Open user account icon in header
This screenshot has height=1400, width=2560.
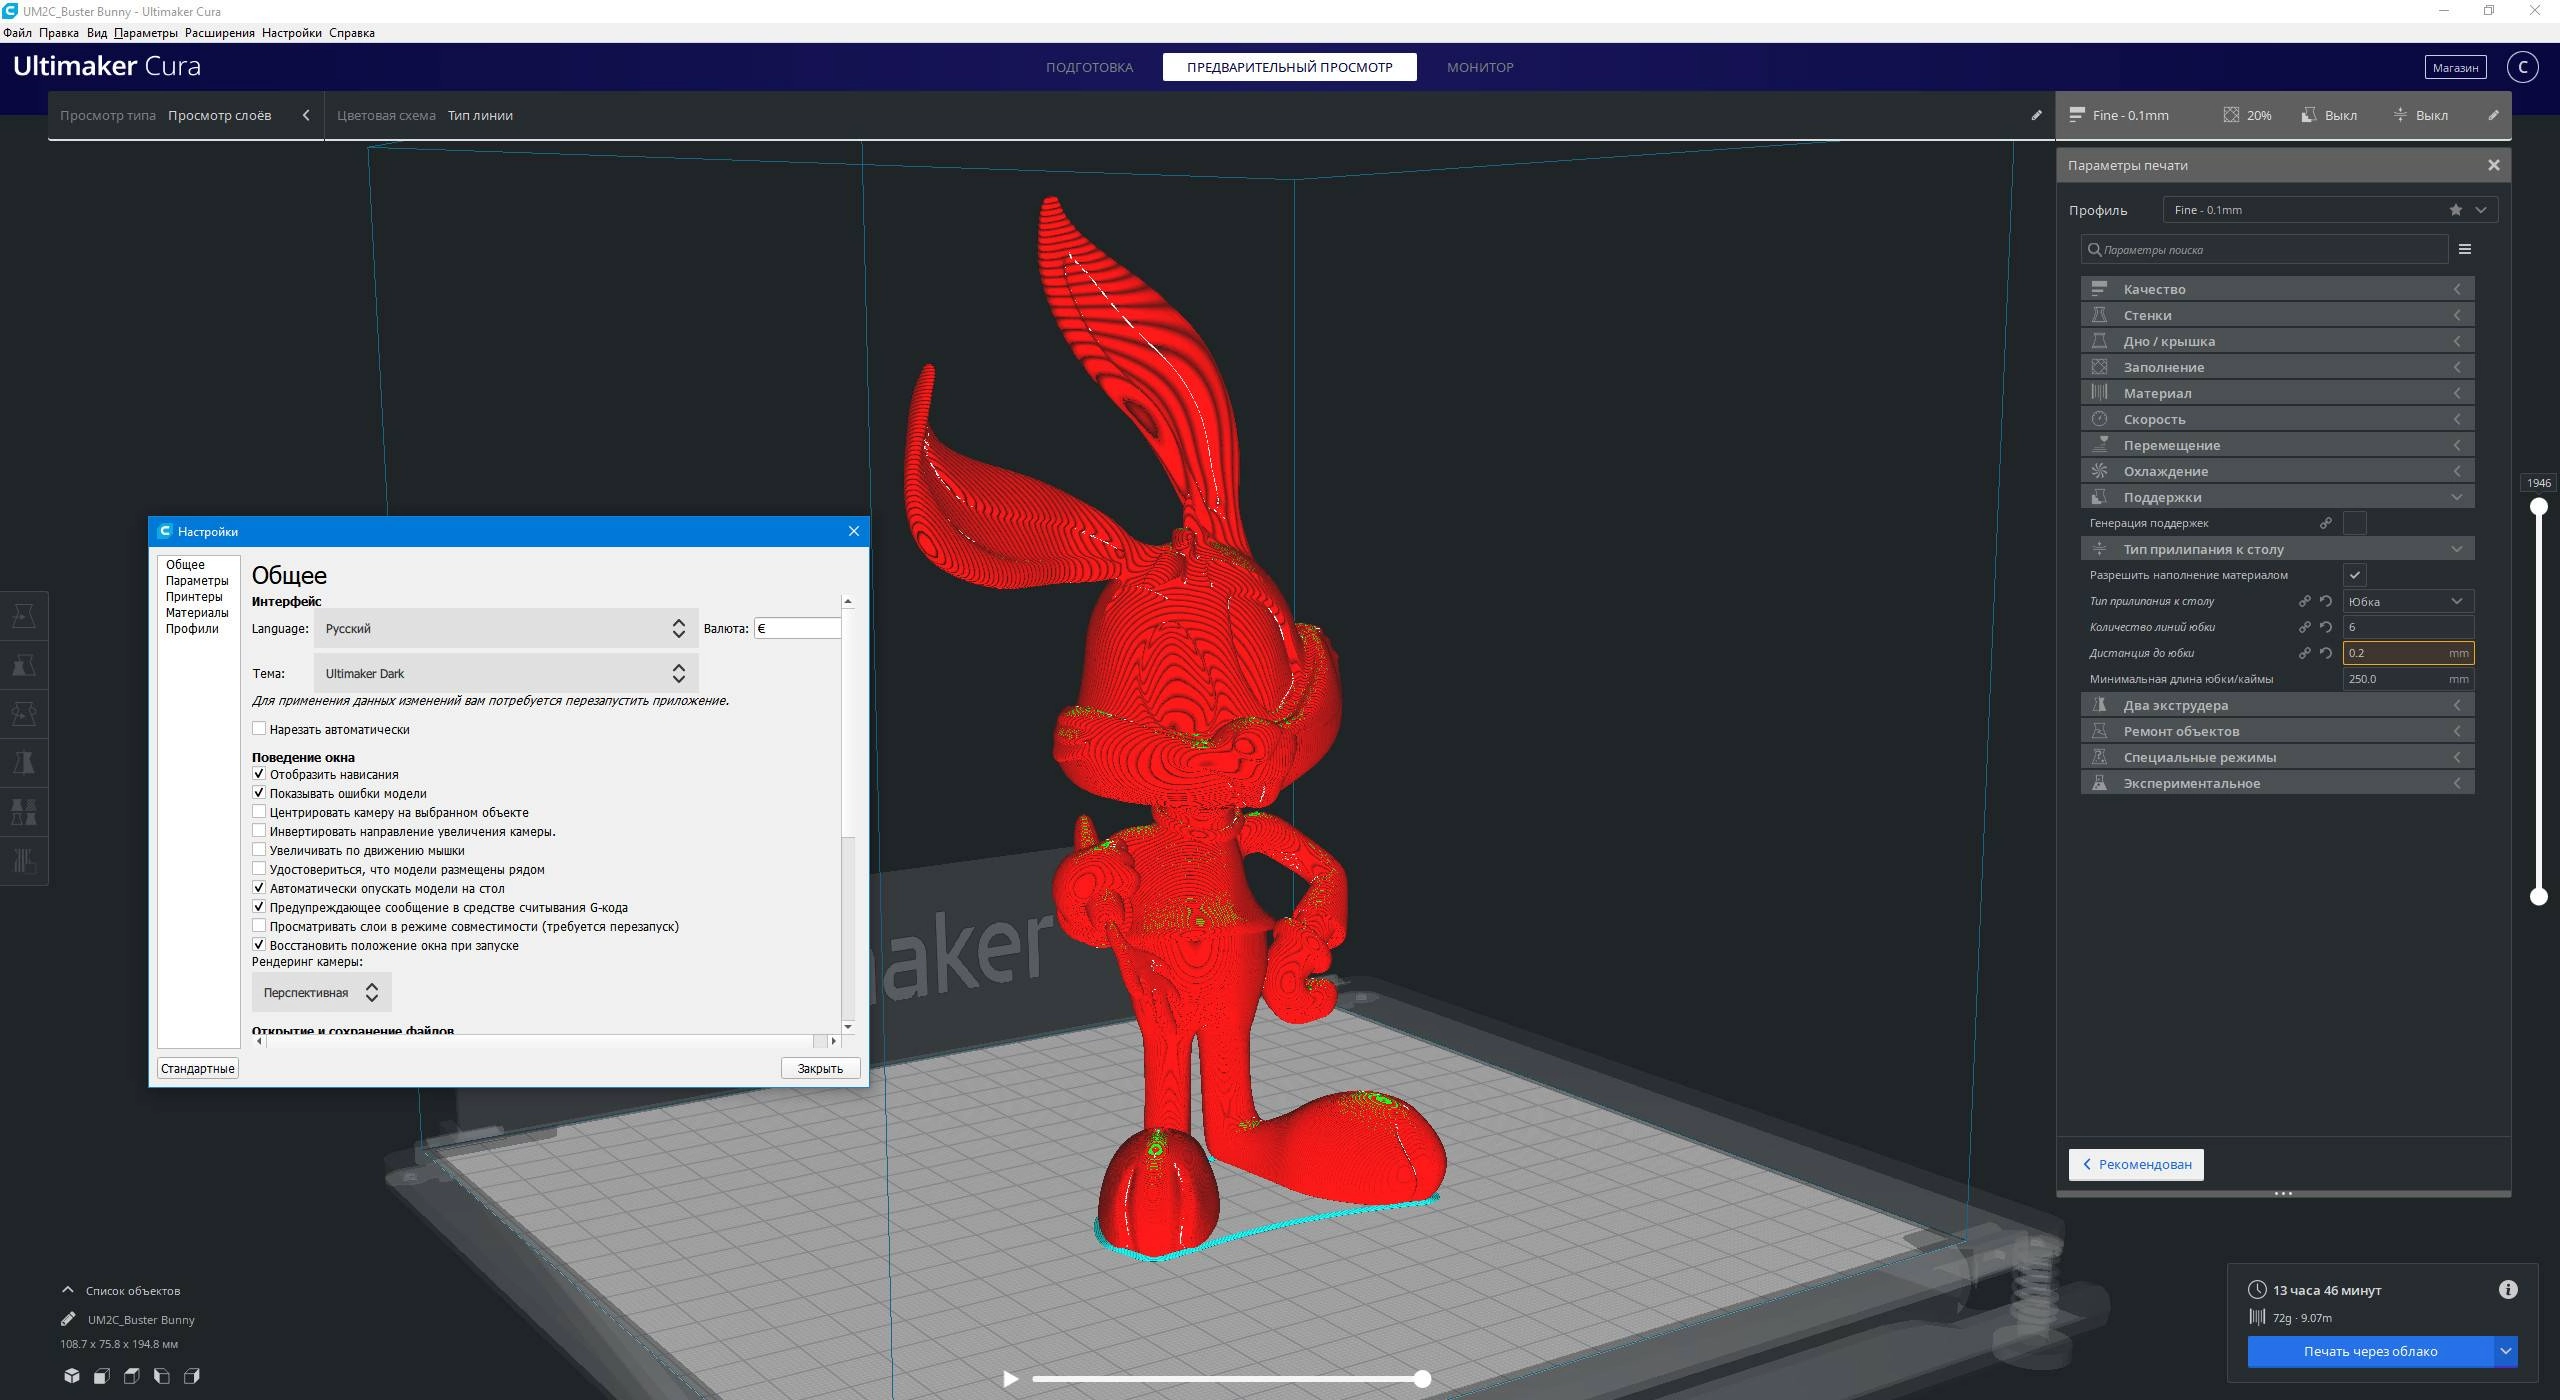point(2522,67)
